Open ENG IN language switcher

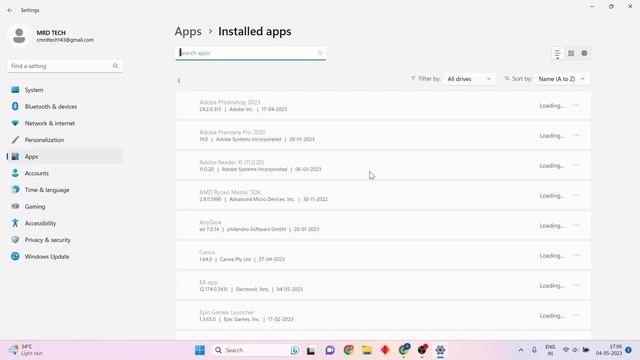550,350
